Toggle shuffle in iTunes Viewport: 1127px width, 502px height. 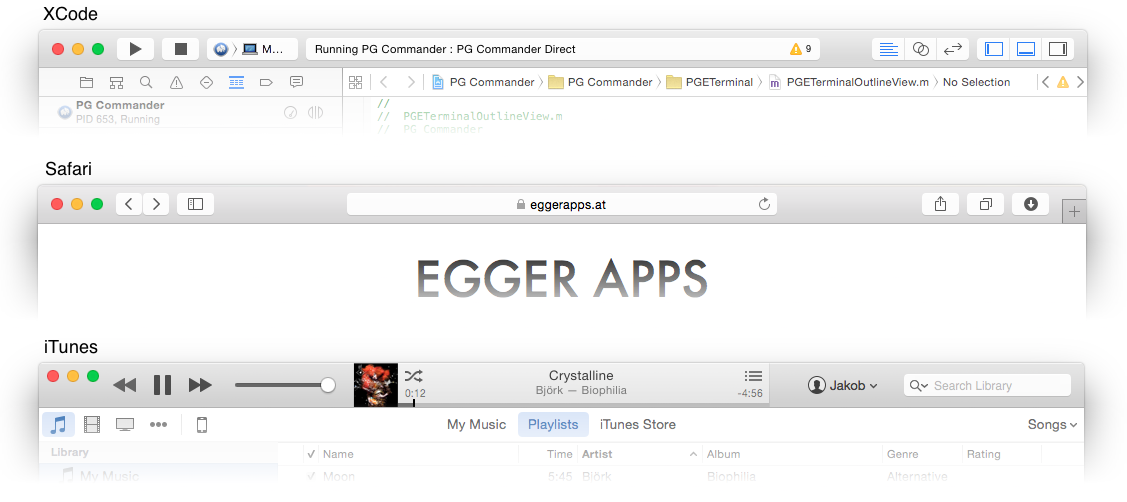pyautogui.click(x=413, y=375)
